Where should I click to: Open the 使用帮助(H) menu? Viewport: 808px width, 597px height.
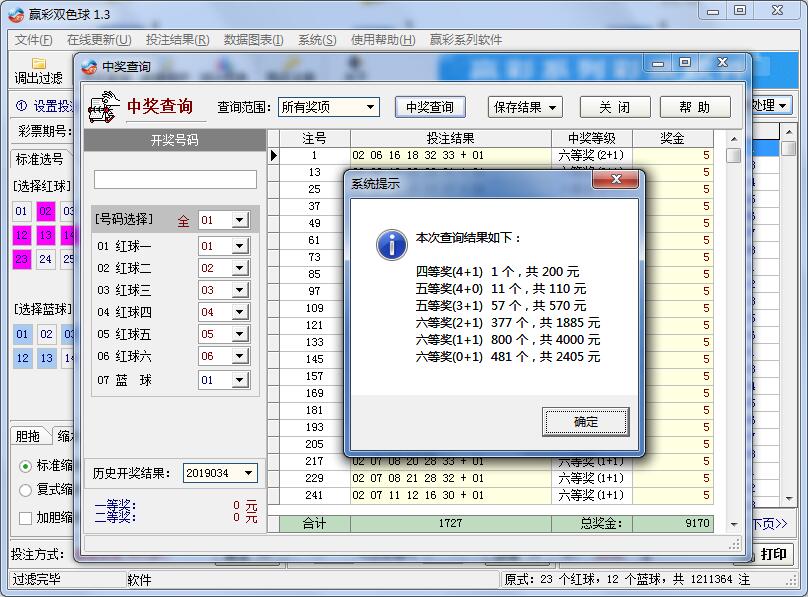click(x=384, y=40)
